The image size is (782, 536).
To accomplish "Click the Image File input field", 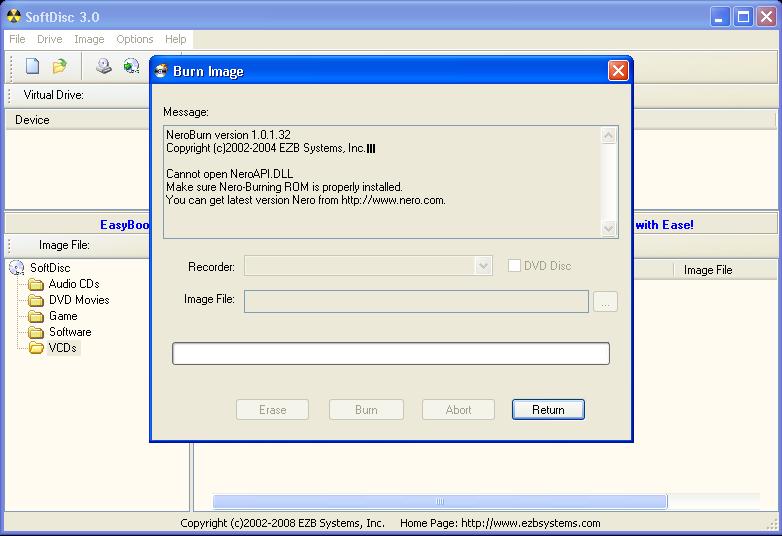I will 416,302.
